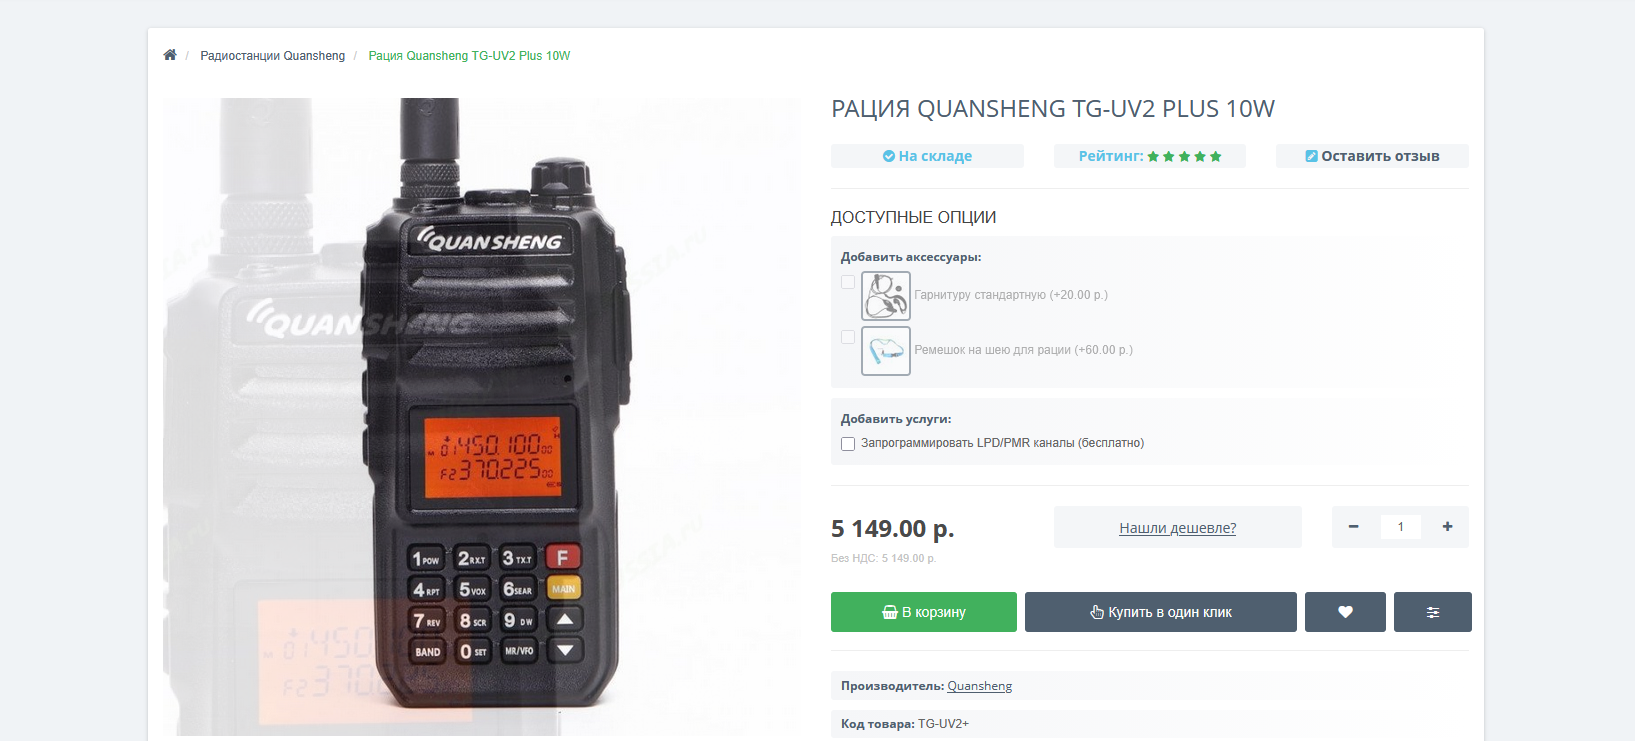Enlarge the main radio product image
This screenshot has width=1635, height=741.
click(x=482, y=418)
